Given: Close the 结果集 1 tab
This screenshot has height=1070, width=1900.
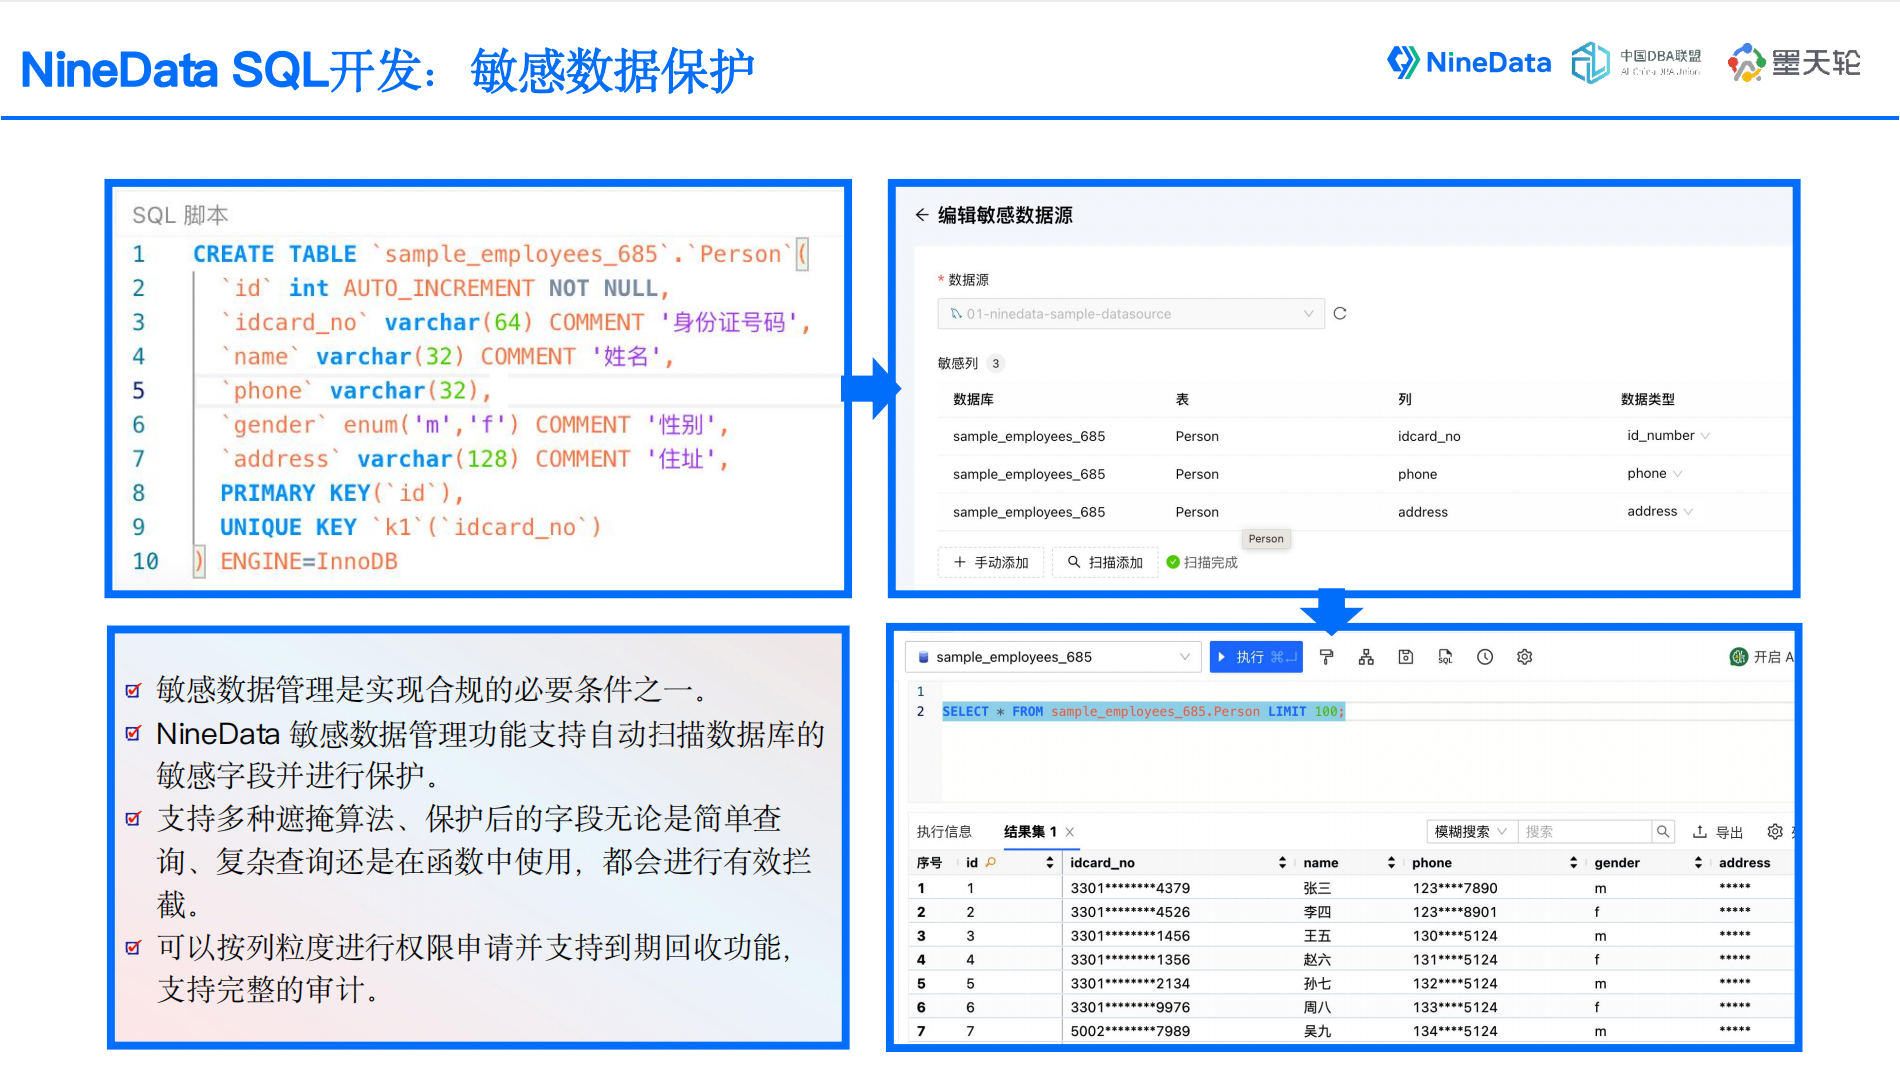Looking at the screenshot, I should [x=1070, y=832].
